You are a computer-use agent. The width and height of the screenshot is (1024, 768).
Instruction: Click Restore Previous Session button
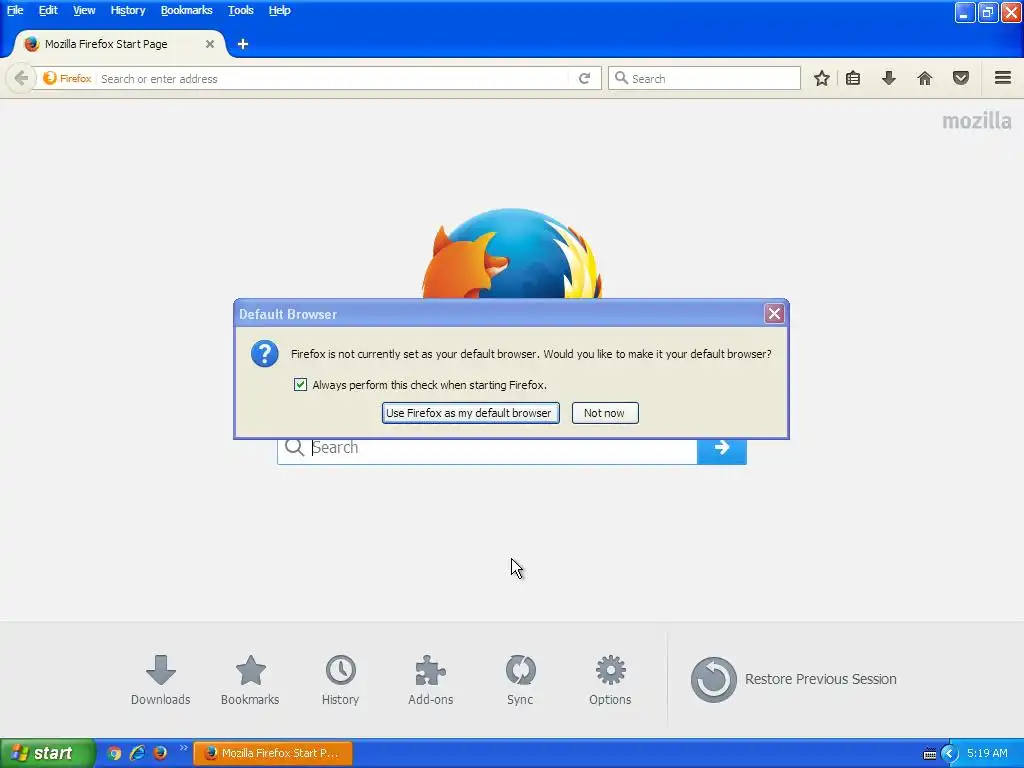(793, 679)
